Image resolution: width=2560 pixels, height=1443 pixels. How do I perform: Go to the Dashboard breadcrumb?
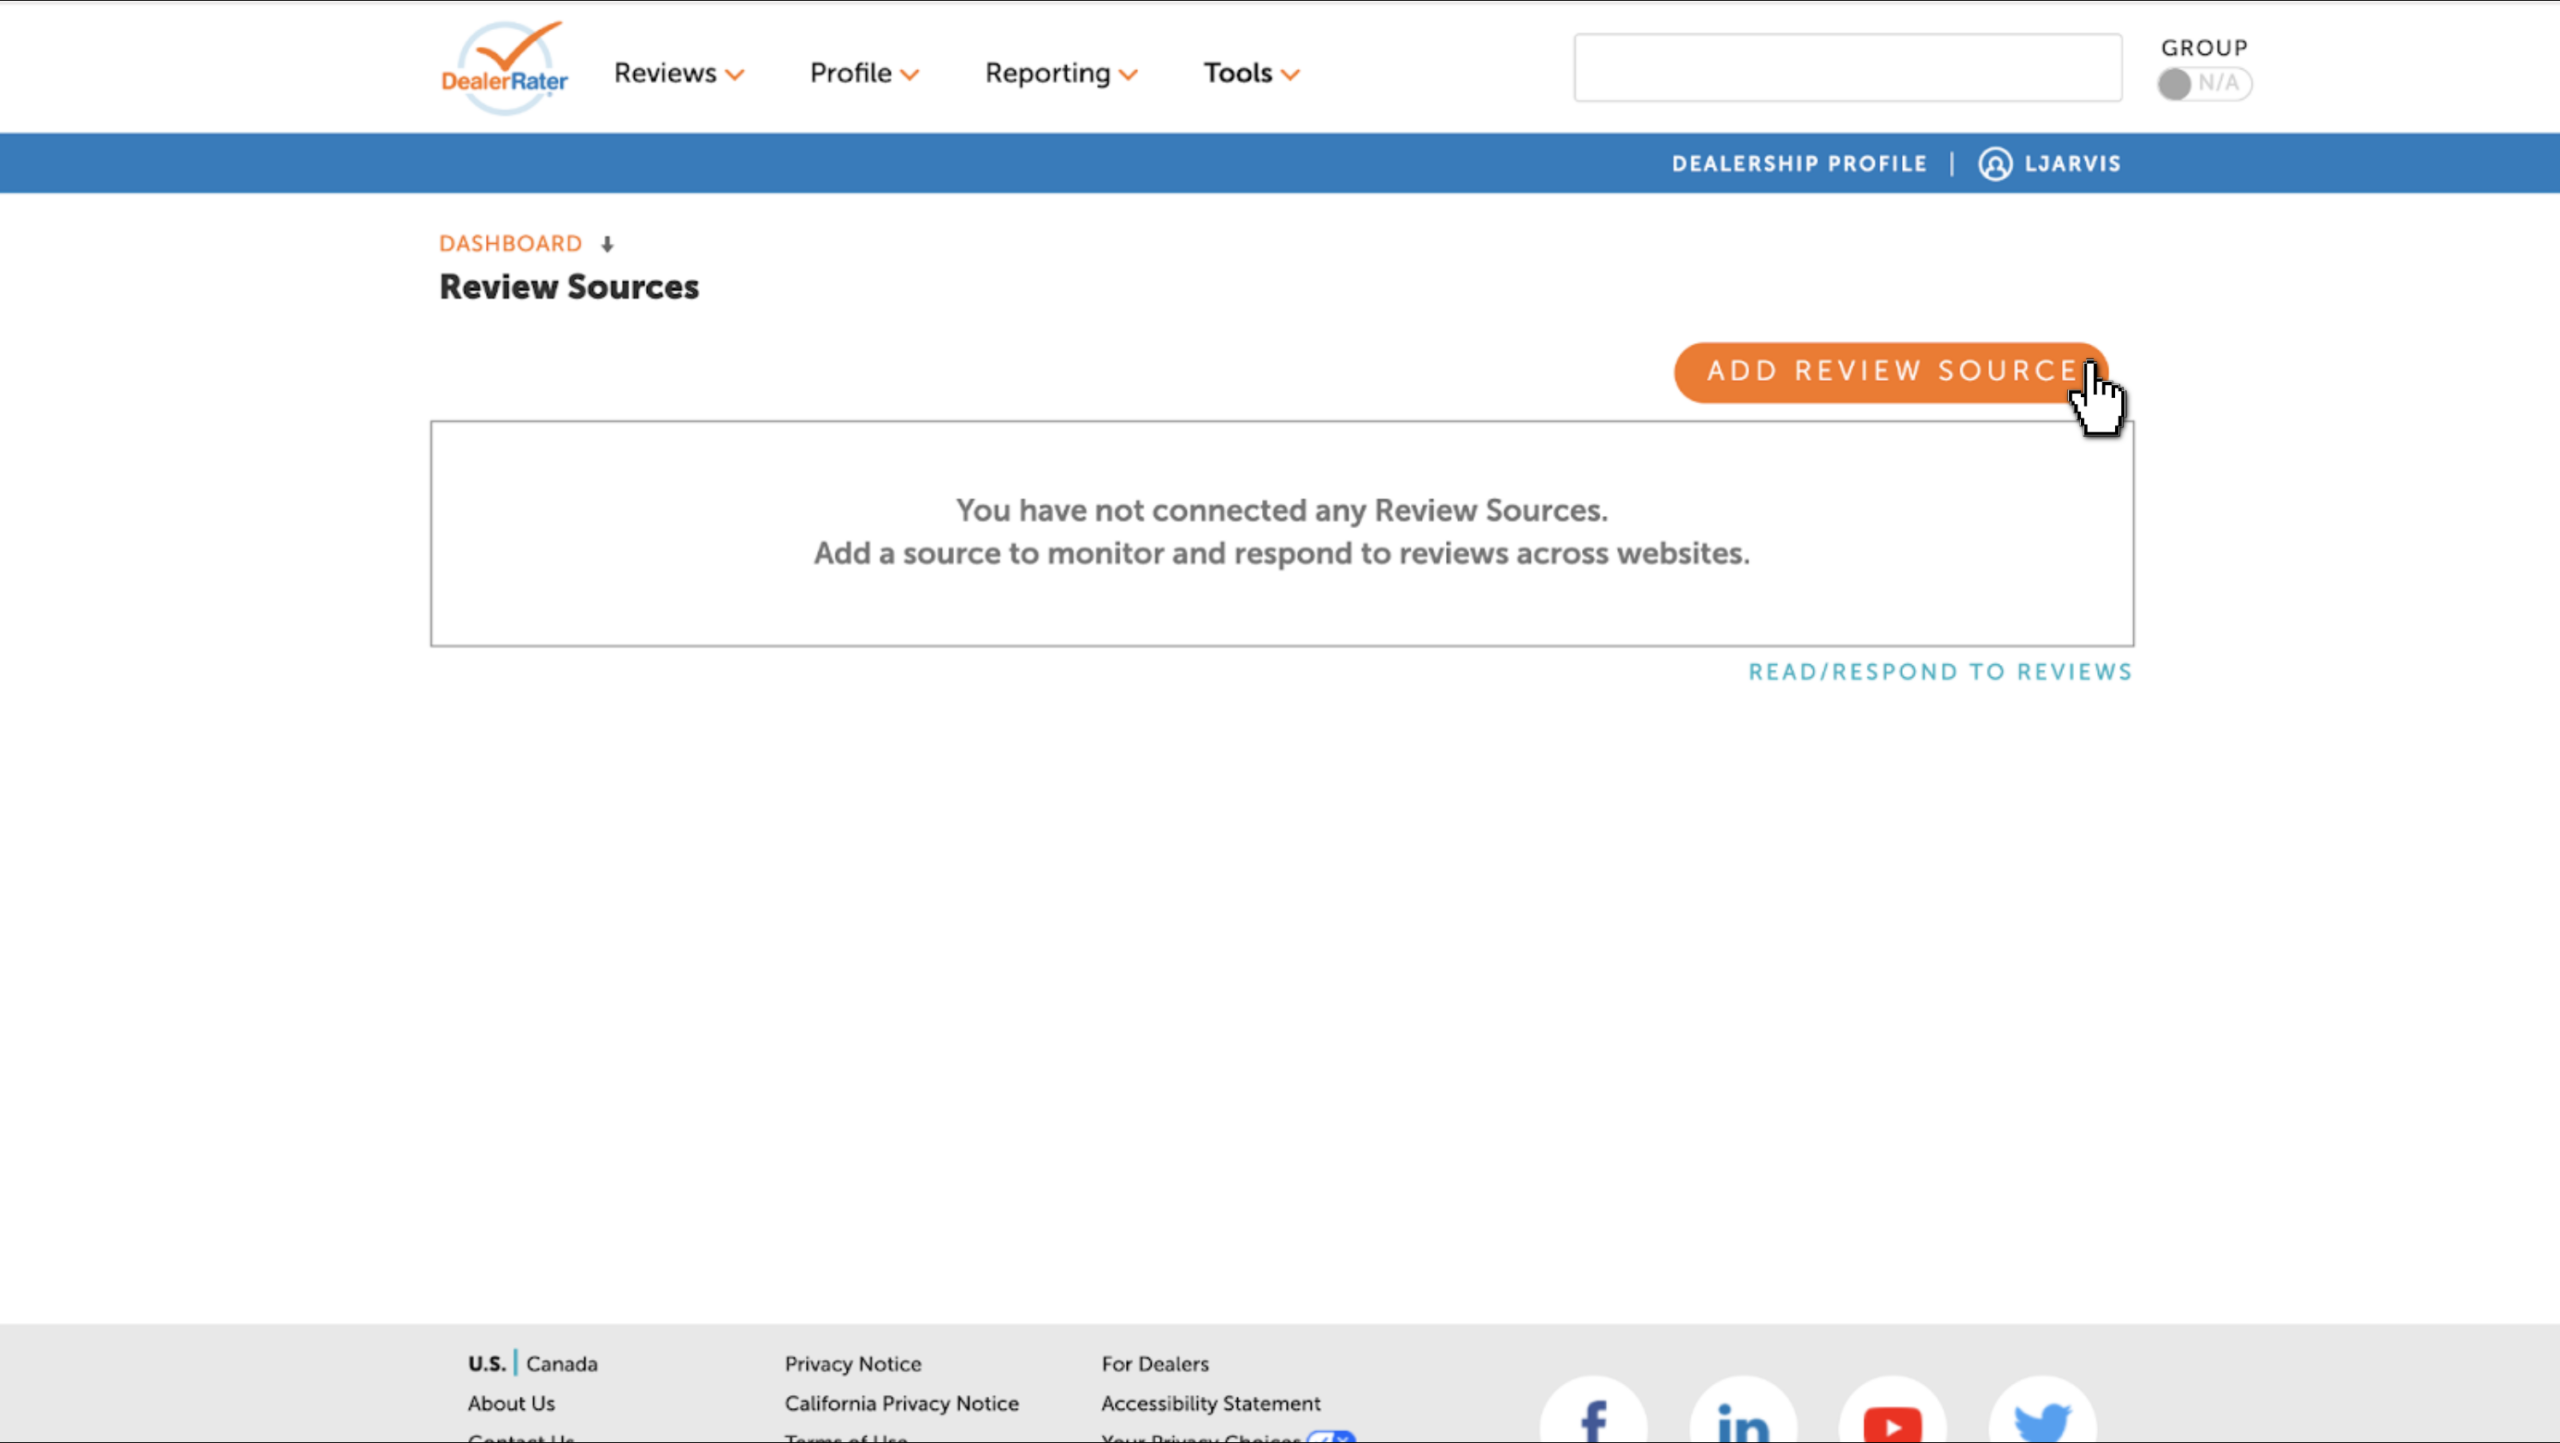510,244
